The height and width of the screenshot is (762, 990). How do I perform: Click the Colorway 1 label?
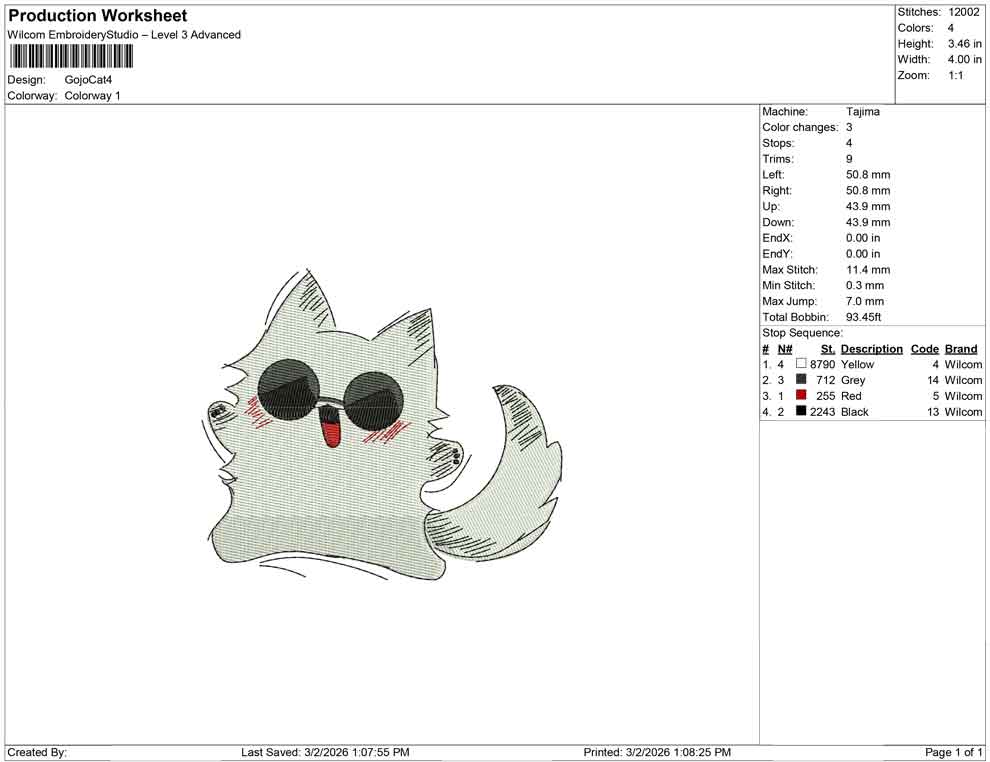click(x=91, y=96)
